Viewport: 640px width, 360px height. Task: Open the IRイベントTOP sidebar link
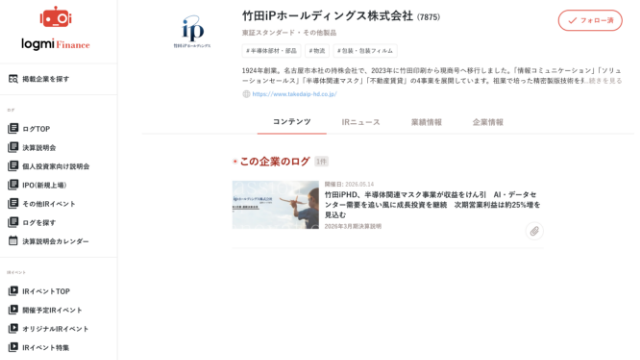coord(46,291)
